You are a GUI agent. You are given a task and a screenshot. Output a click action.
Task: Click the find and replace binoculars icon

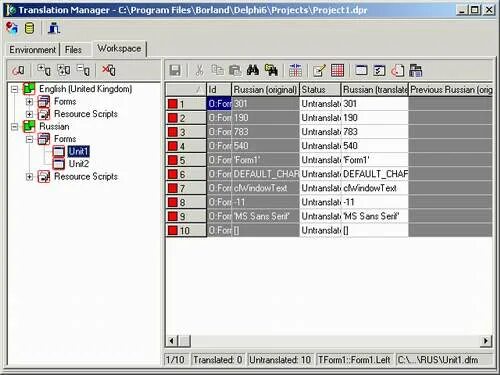click(271, 71)
